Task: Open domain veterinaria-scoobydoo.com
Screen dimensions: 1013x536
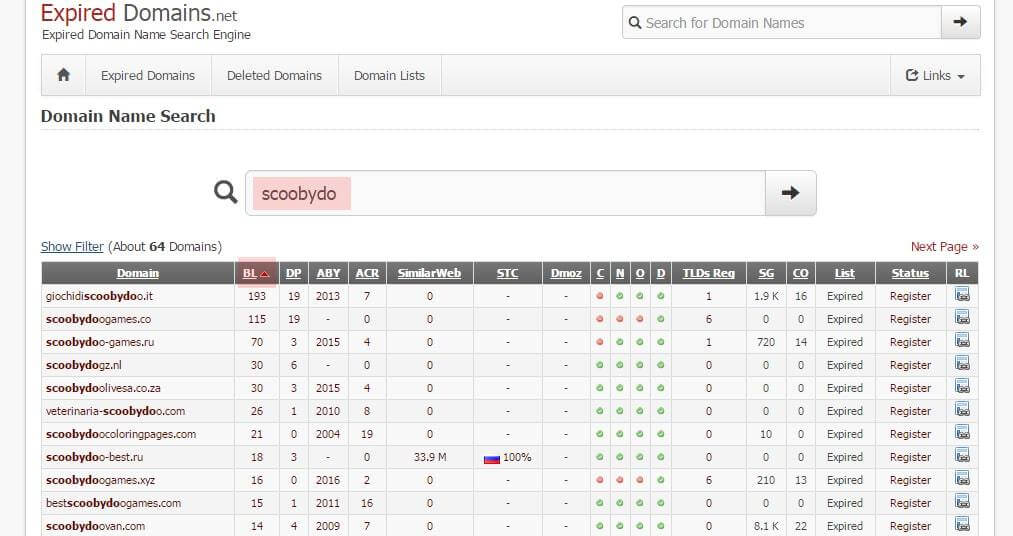Action: coord(115,411)
